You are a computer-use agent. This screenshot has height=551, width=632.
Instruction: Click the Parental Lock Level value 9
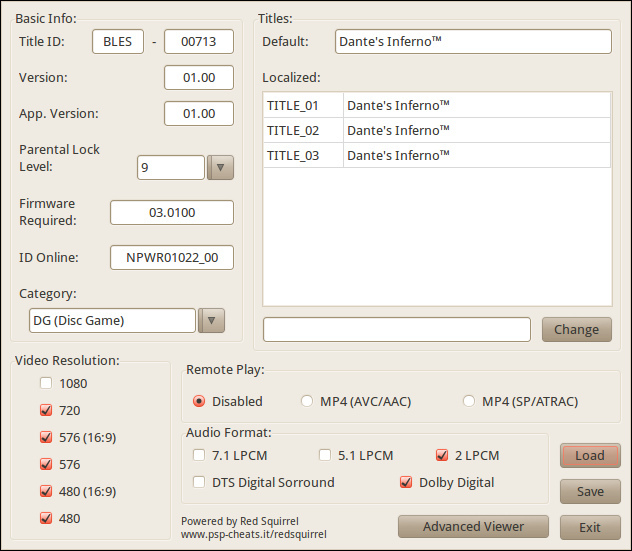(x=171, y=167)
